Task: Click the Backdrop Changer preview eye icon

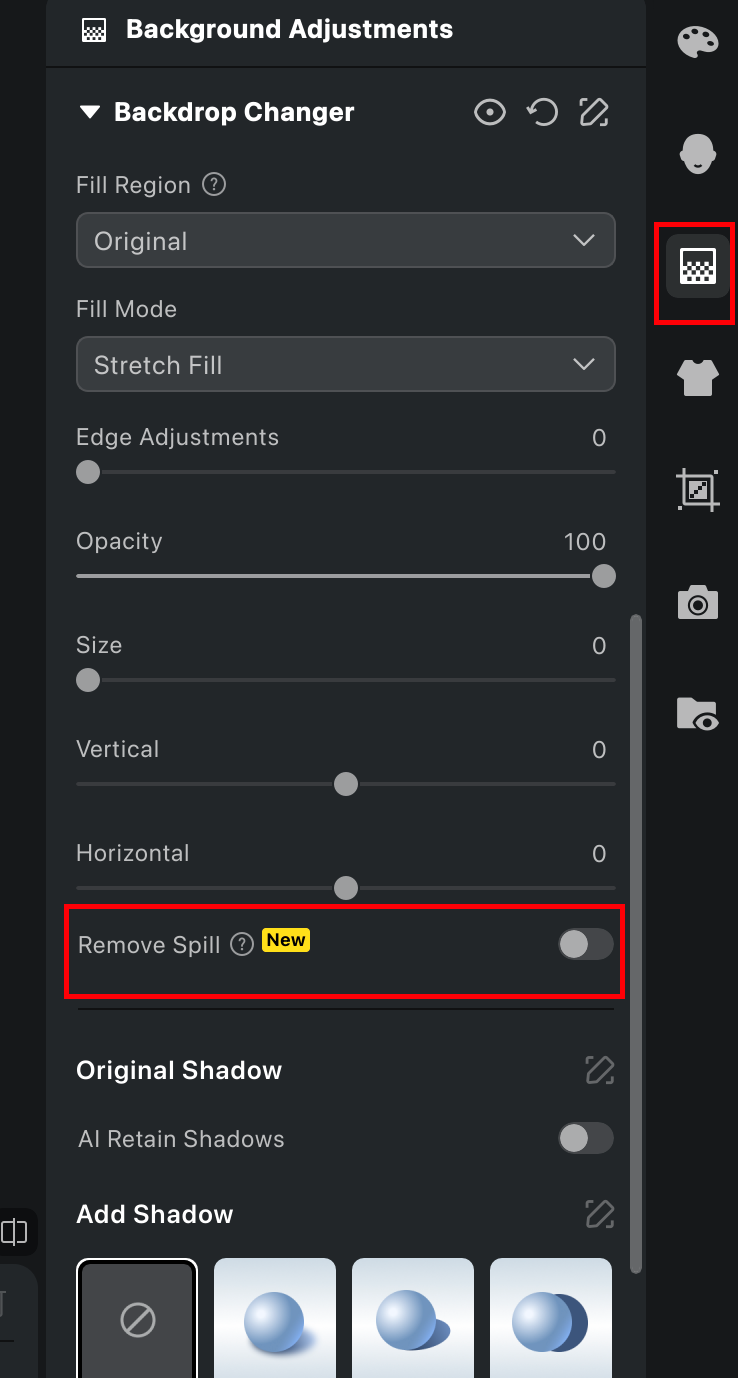Action: point(490,112)
